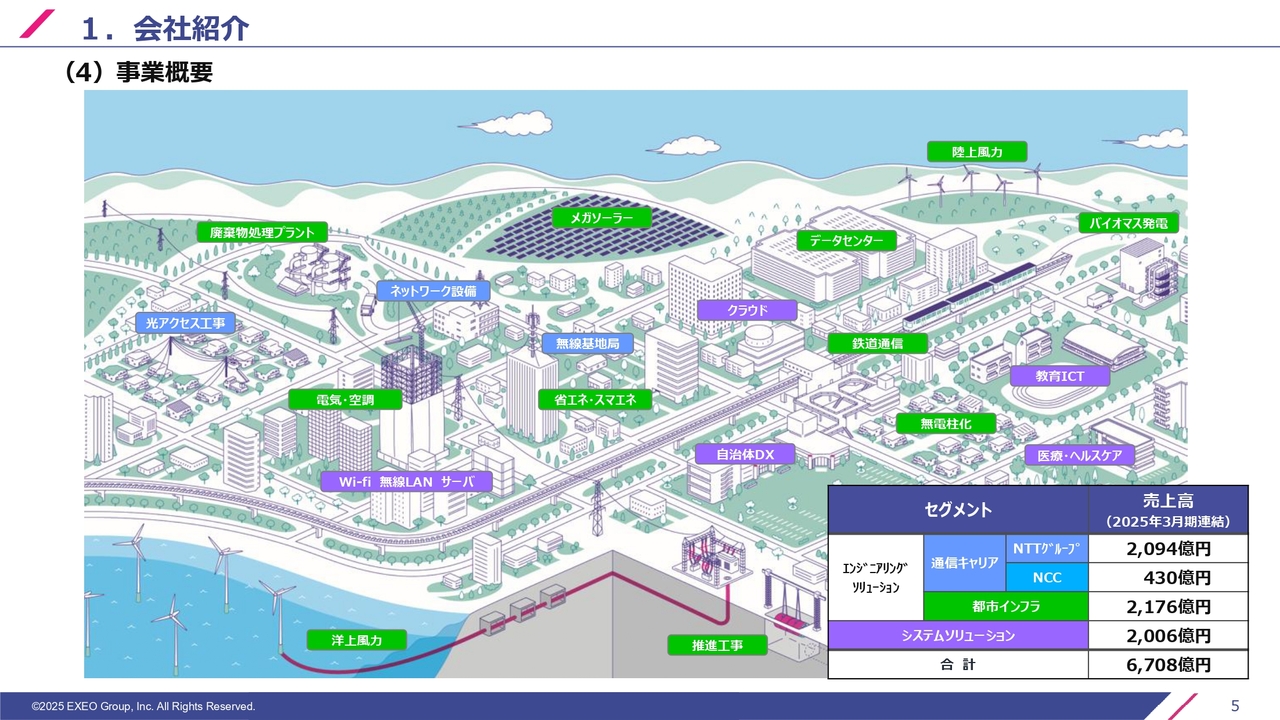Click the 洋上風力 label
This screenshot has width=1280, height=720.
click(357, 640)
